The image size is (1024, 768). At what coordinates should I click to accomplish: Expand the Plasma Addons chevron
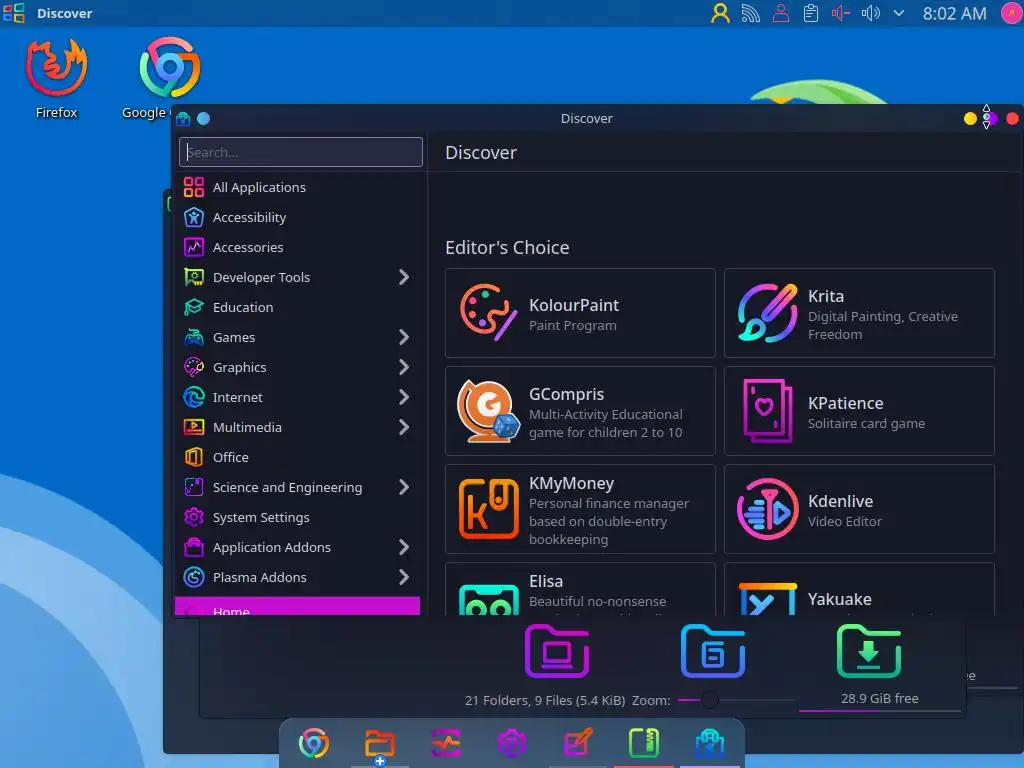pyautogui.click(x=404, y=577)
